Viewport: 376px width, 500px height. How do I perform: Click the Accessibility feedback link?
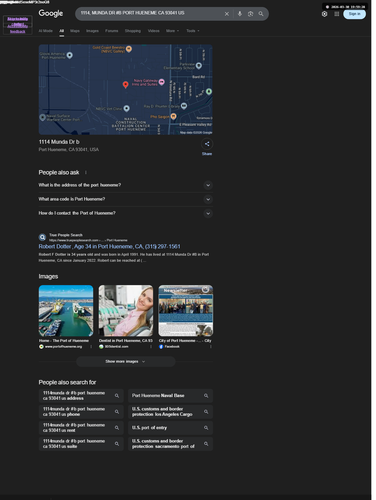tap(18, 29)
